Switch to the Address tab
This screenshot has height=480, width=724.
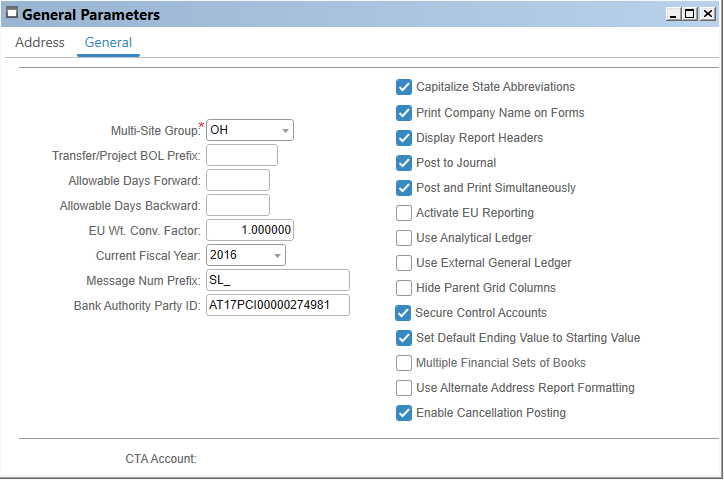click(x=40, y=43)
